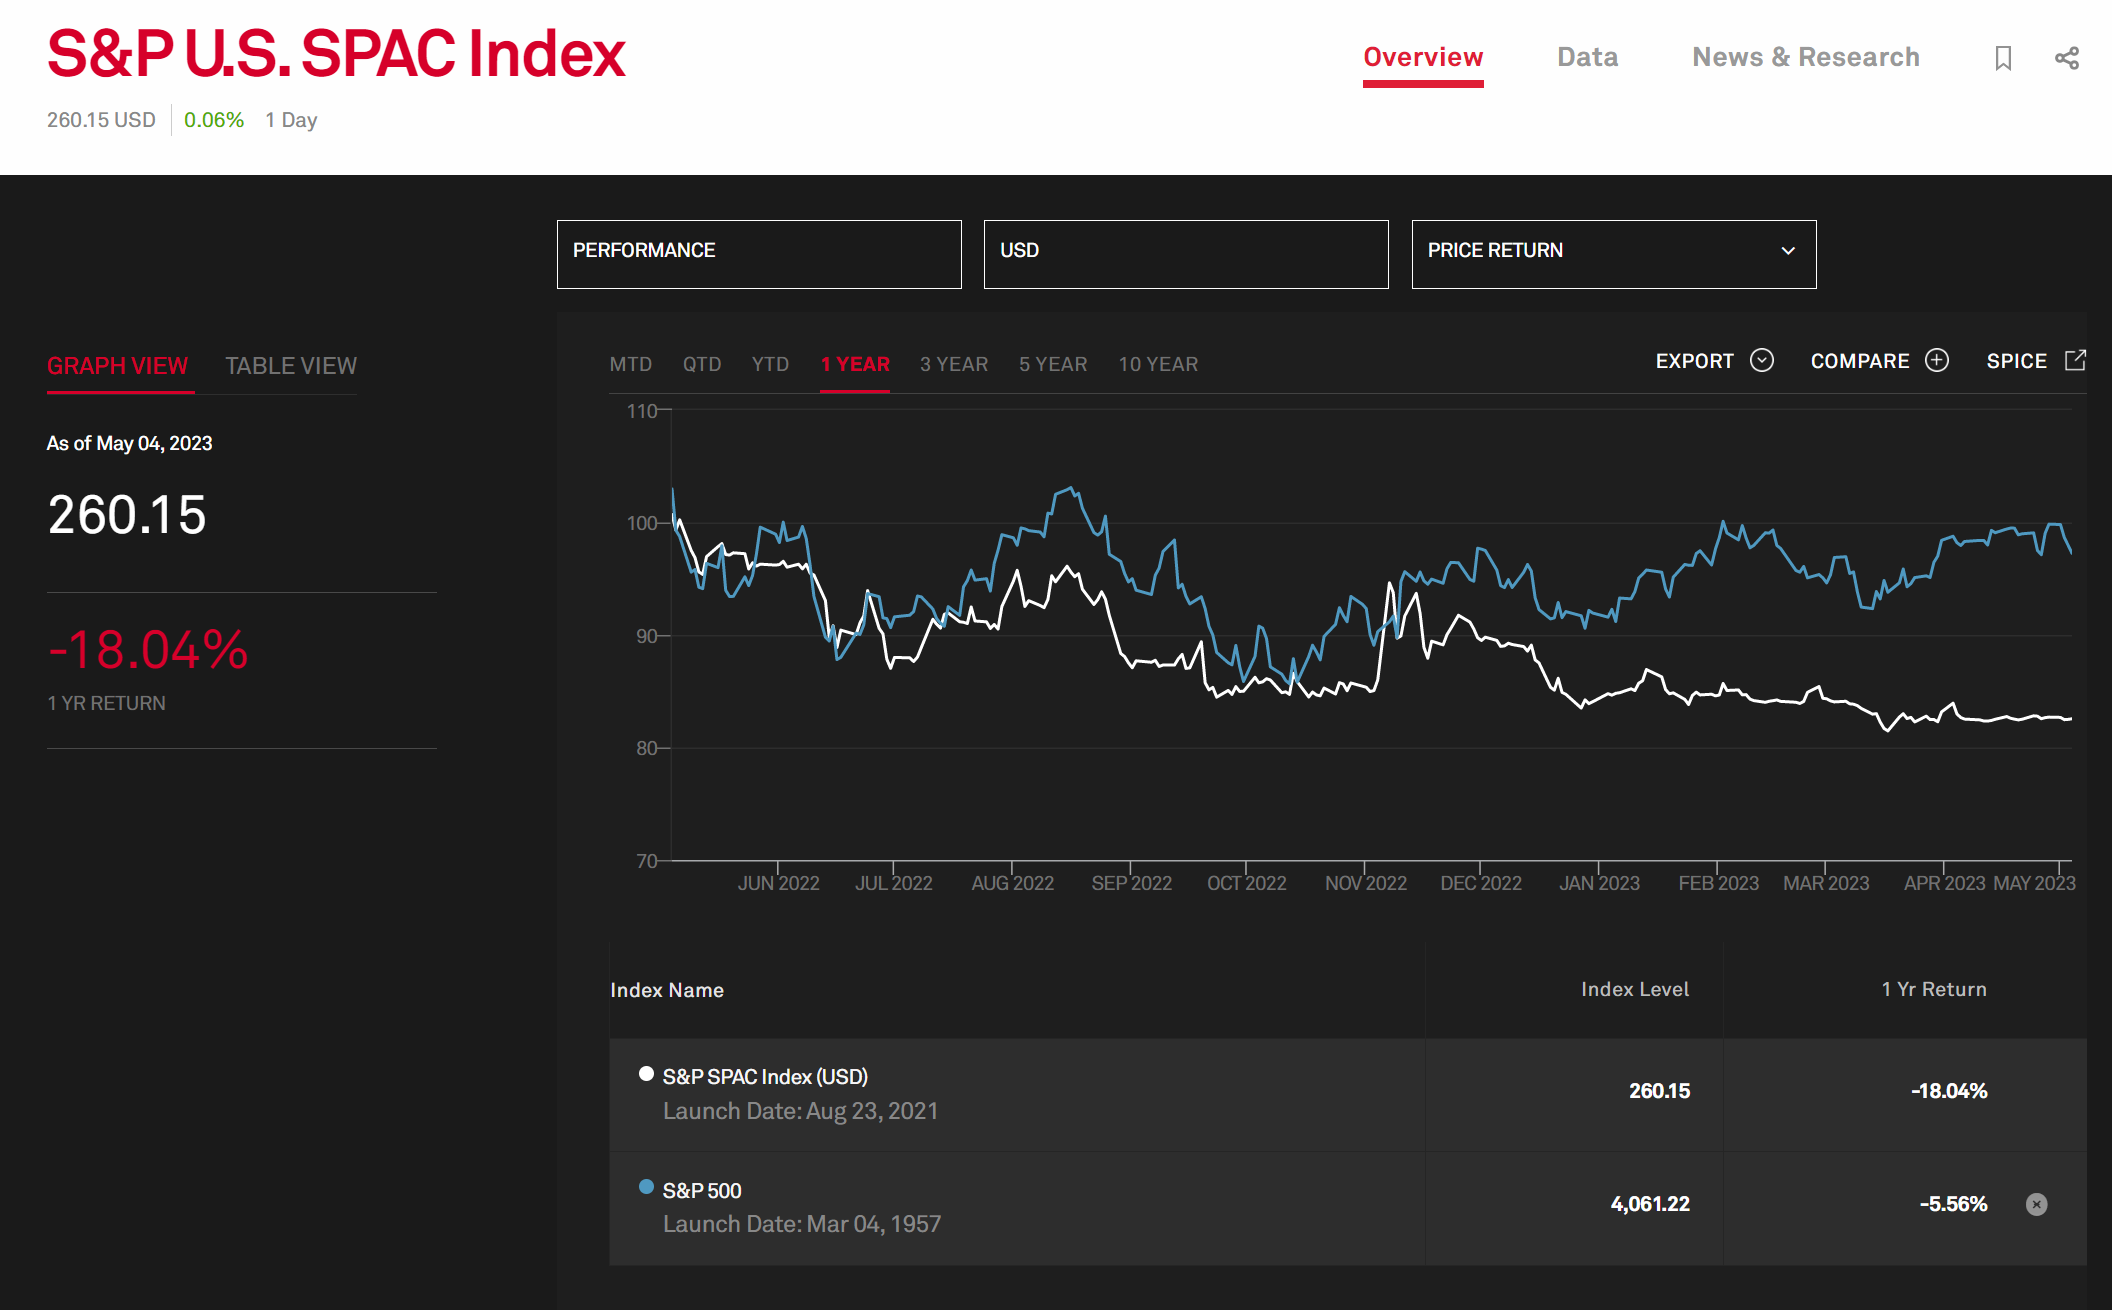
Task: Select the 10 Year range
Action: tap(1157, 364)
